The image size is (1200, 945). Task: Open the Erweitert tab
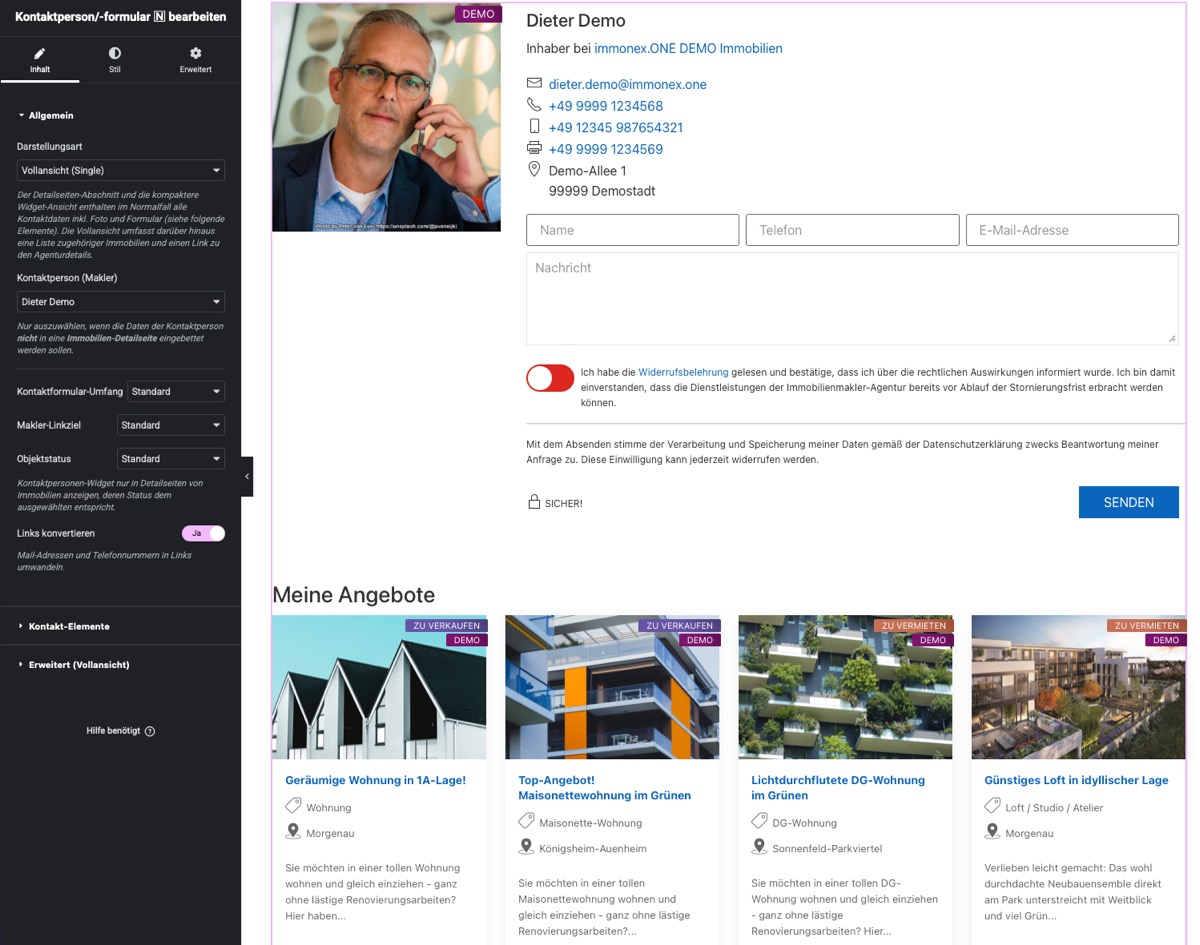[196, 60]
